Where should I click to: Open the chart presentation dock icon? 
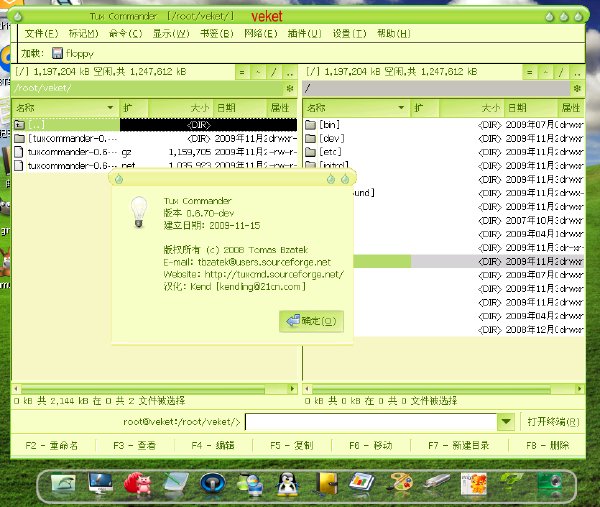(362, 483)
